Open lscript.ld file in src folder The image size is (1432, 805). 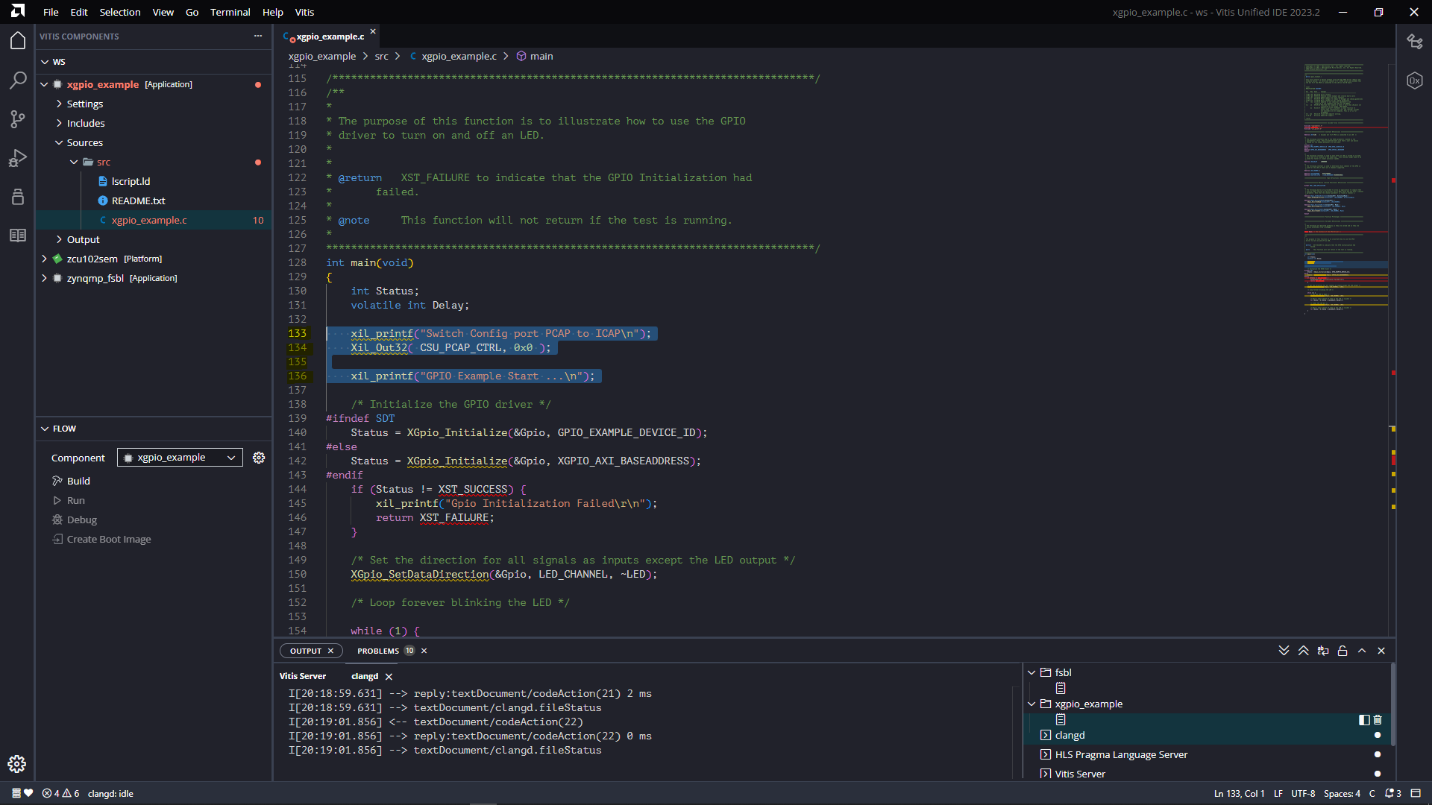(130, 182)
